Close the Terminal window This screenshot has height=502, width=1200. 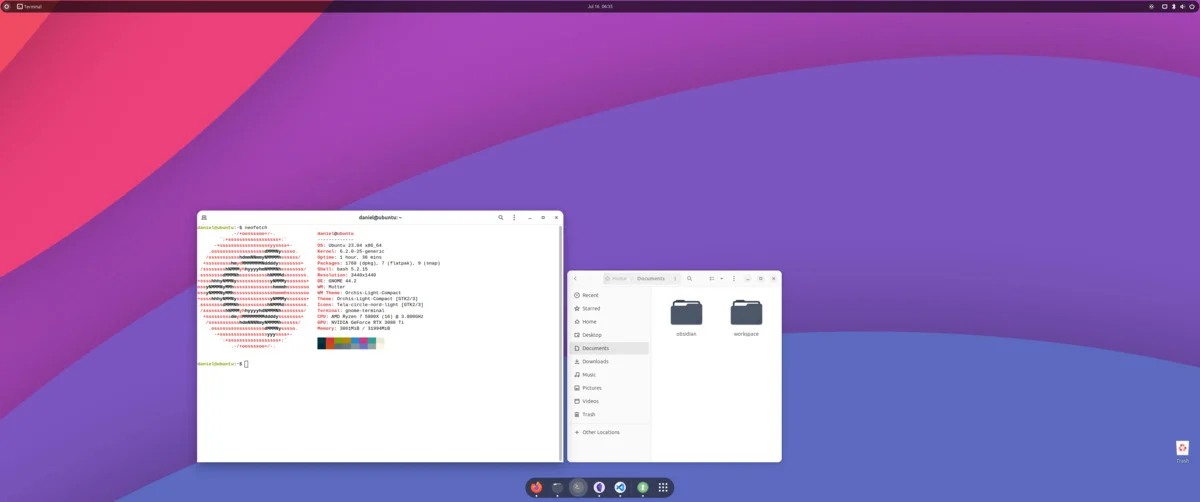click(x=556, y=217)
